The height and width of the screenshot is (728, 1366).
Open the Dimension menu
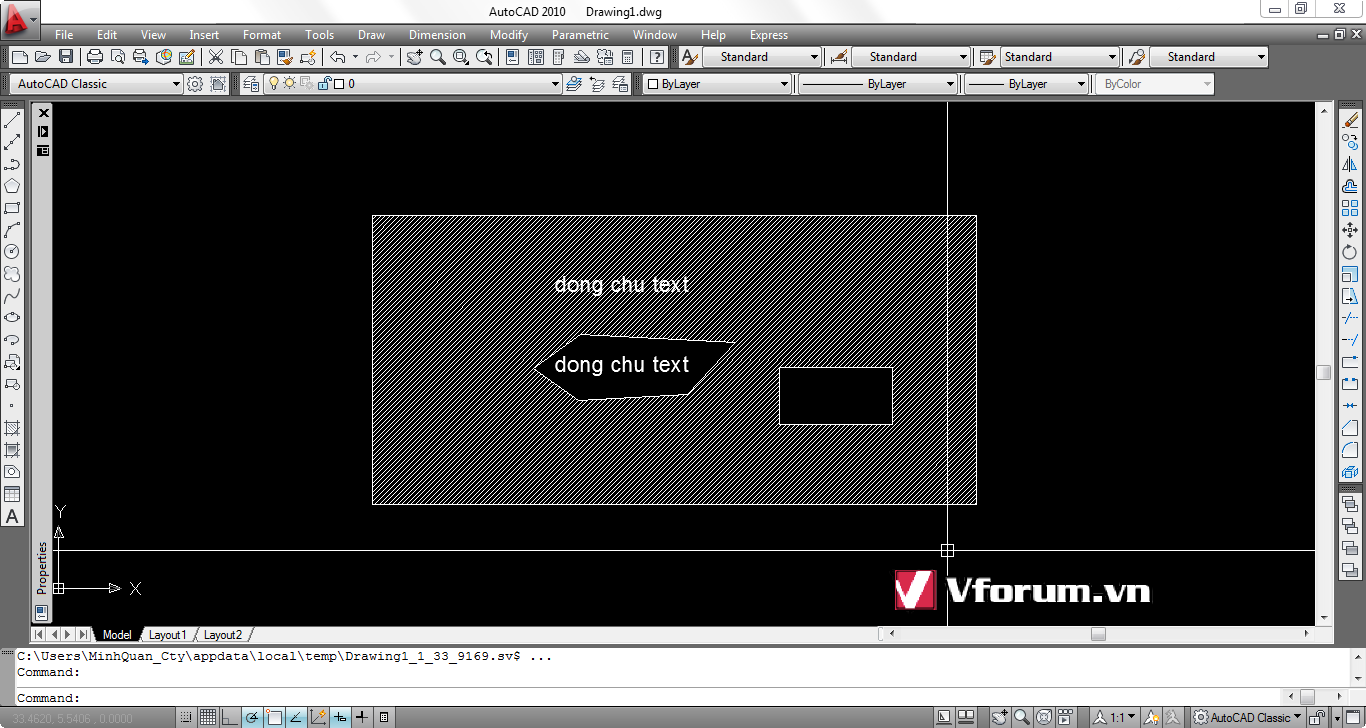pos(437,35)
